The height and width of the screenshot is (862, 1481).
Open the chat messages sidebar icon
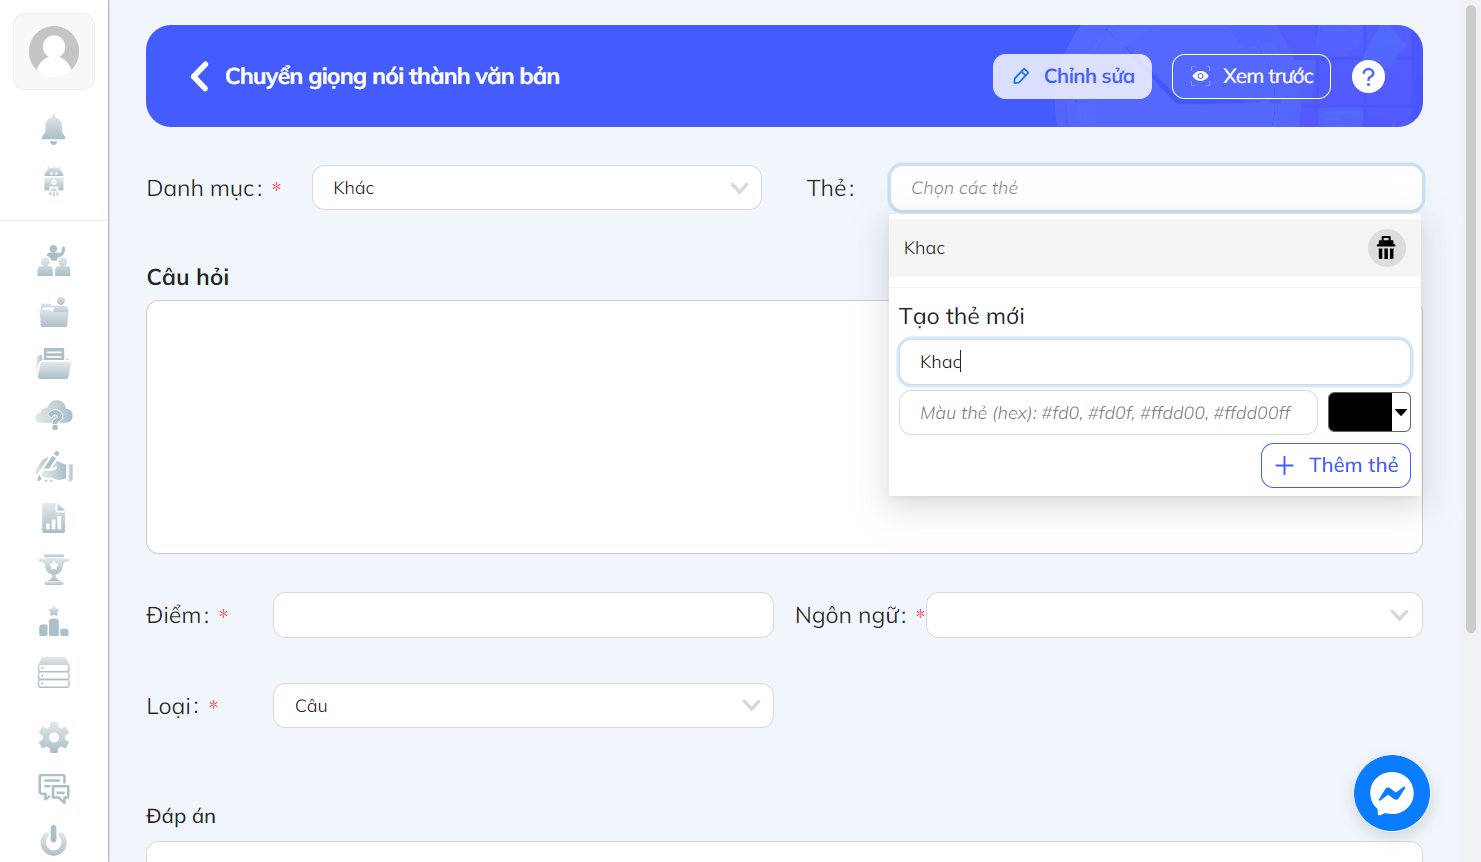coord(54,789)
